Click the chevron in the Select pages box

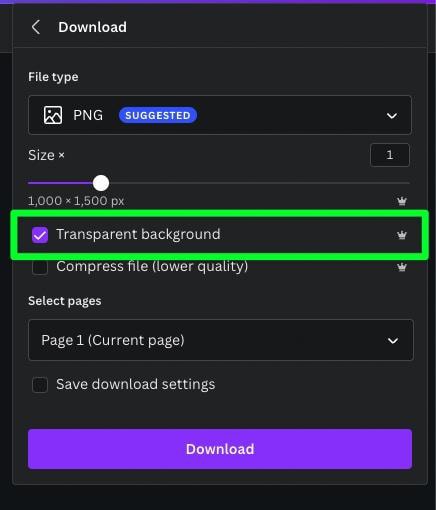(393, 341)
